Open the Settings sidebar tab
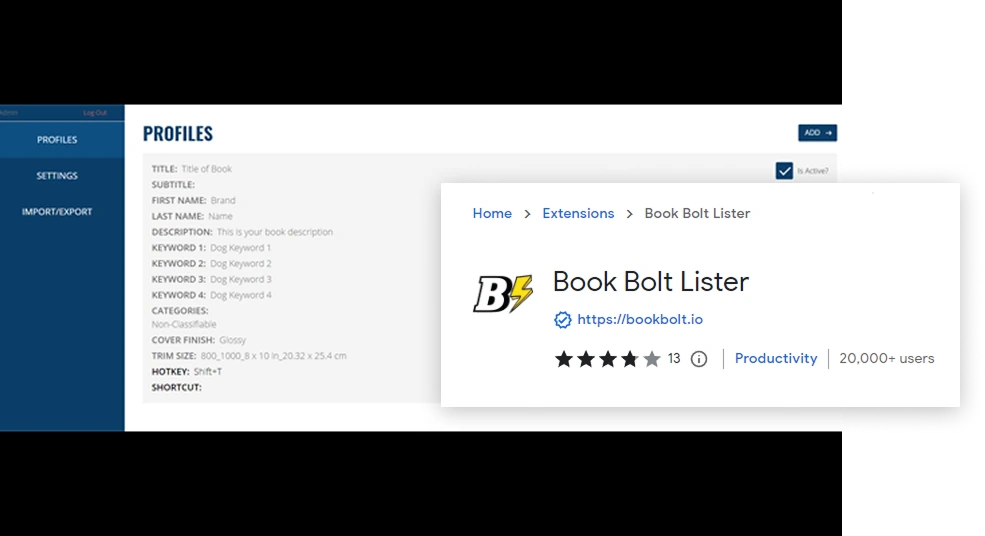This screenshot has height=536, width=985. 57,176
